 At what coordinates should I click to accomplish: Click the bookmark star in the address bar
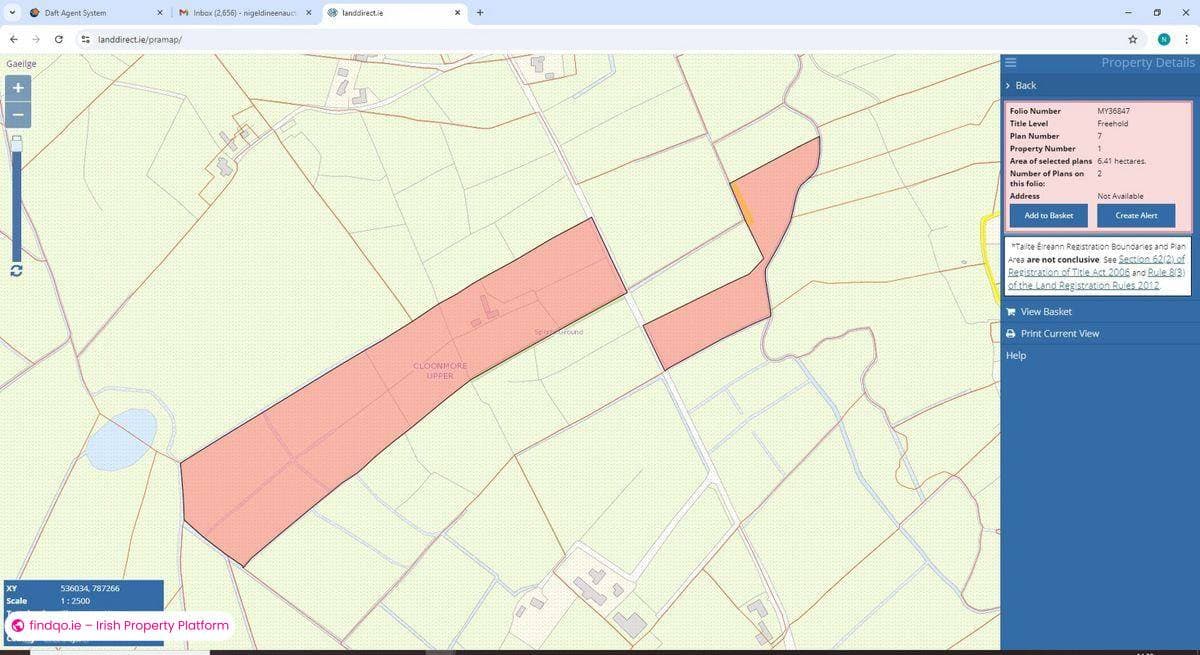coord(1132,39)
